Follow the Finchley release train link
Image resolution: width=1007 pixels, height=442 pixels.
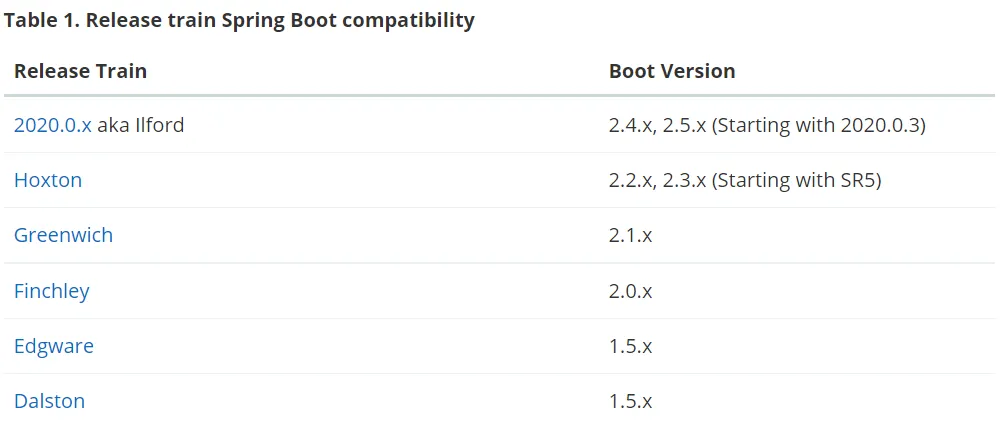[x=51, y=291]
